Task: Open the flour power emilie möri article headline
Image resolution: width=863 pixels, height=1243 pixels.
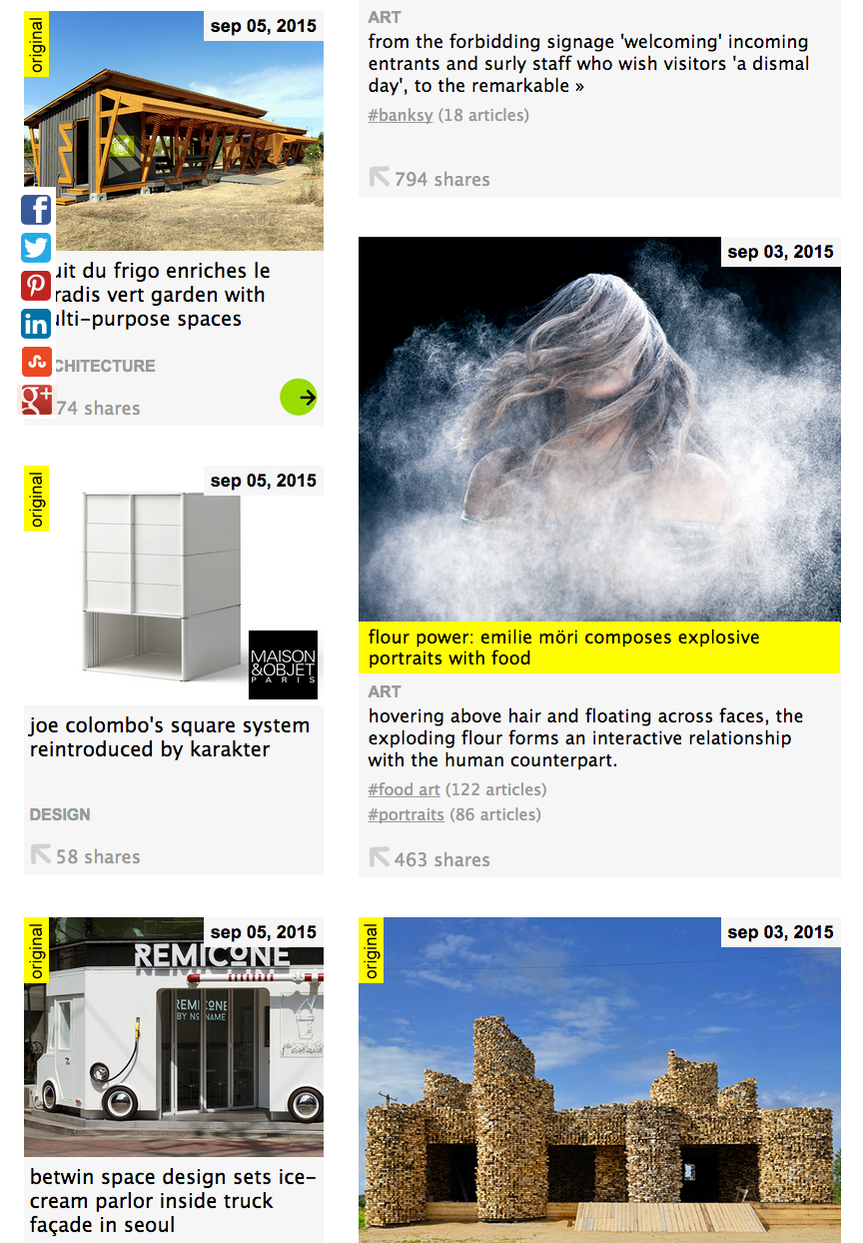Action: (x=564, y=647)
